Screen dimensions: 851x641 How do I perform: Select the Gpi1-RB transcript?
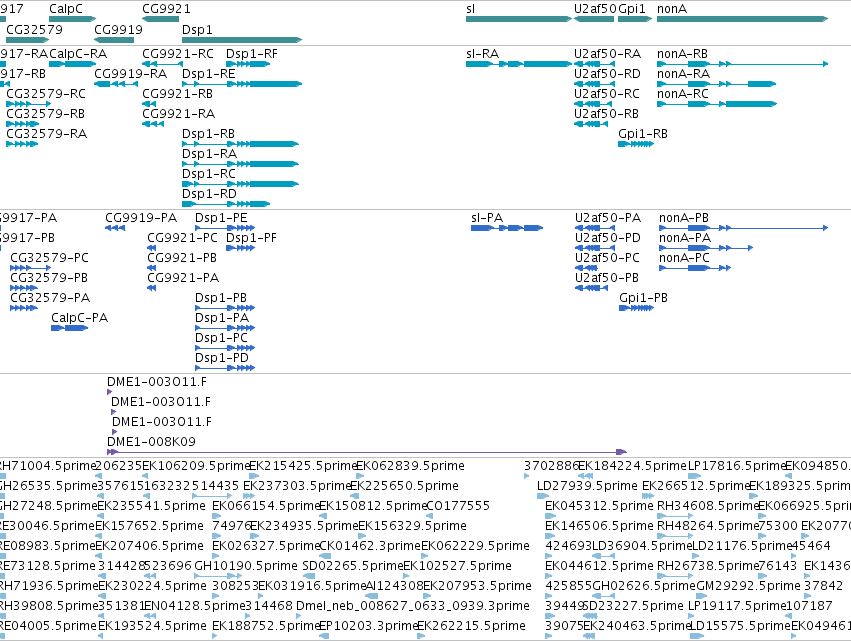636,144
